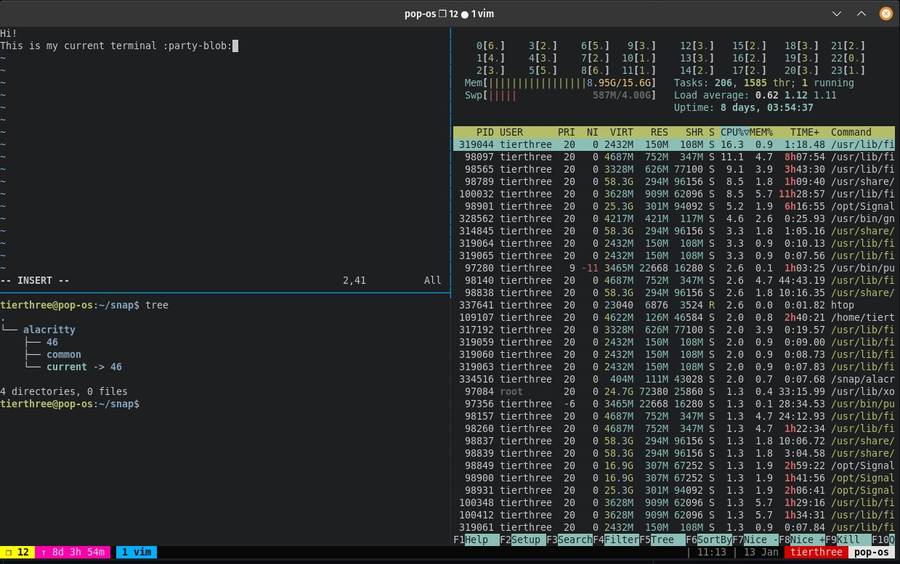Click the yellow tmux session 12 indicator
Viewport: 900px width, 564px height.
[19, 552]
